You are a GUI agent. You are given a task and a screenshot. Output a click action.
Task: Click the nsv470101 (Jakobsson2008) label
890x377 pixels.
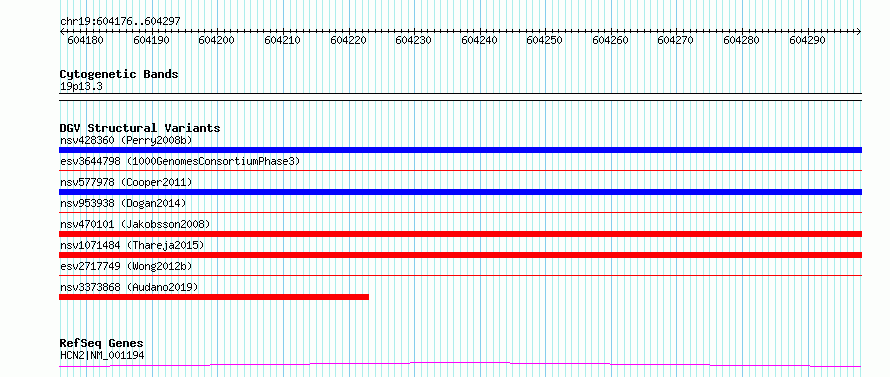pos(135,224)
